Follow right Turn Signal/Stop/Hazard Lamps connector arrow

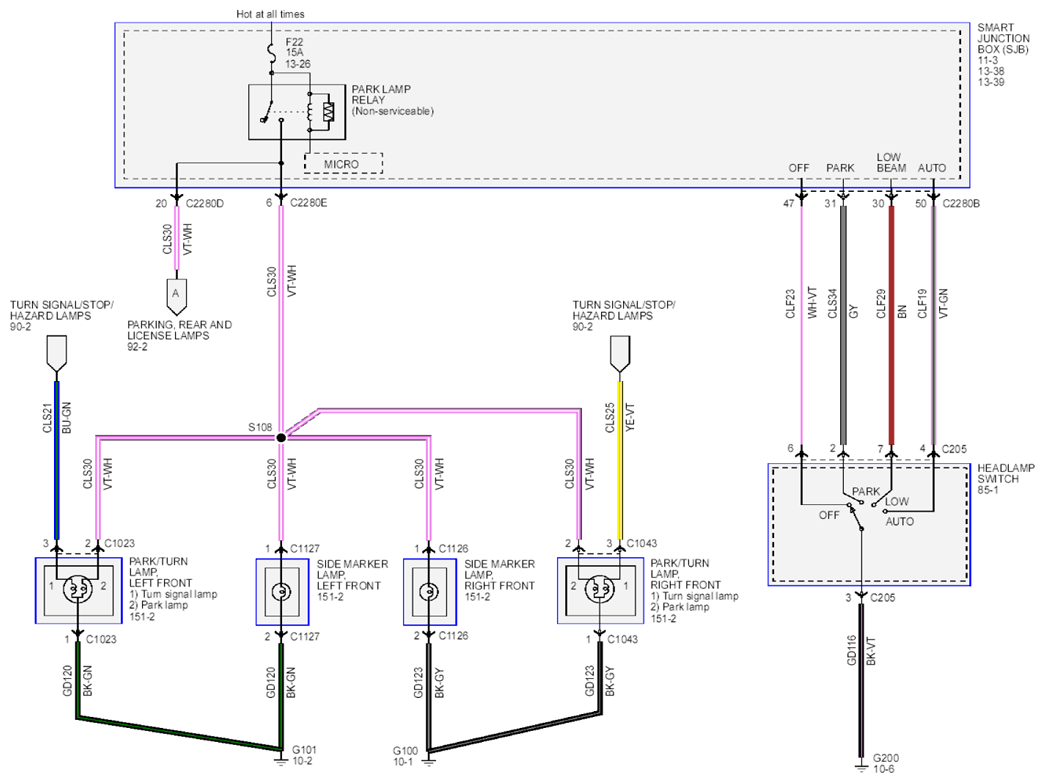620,354
